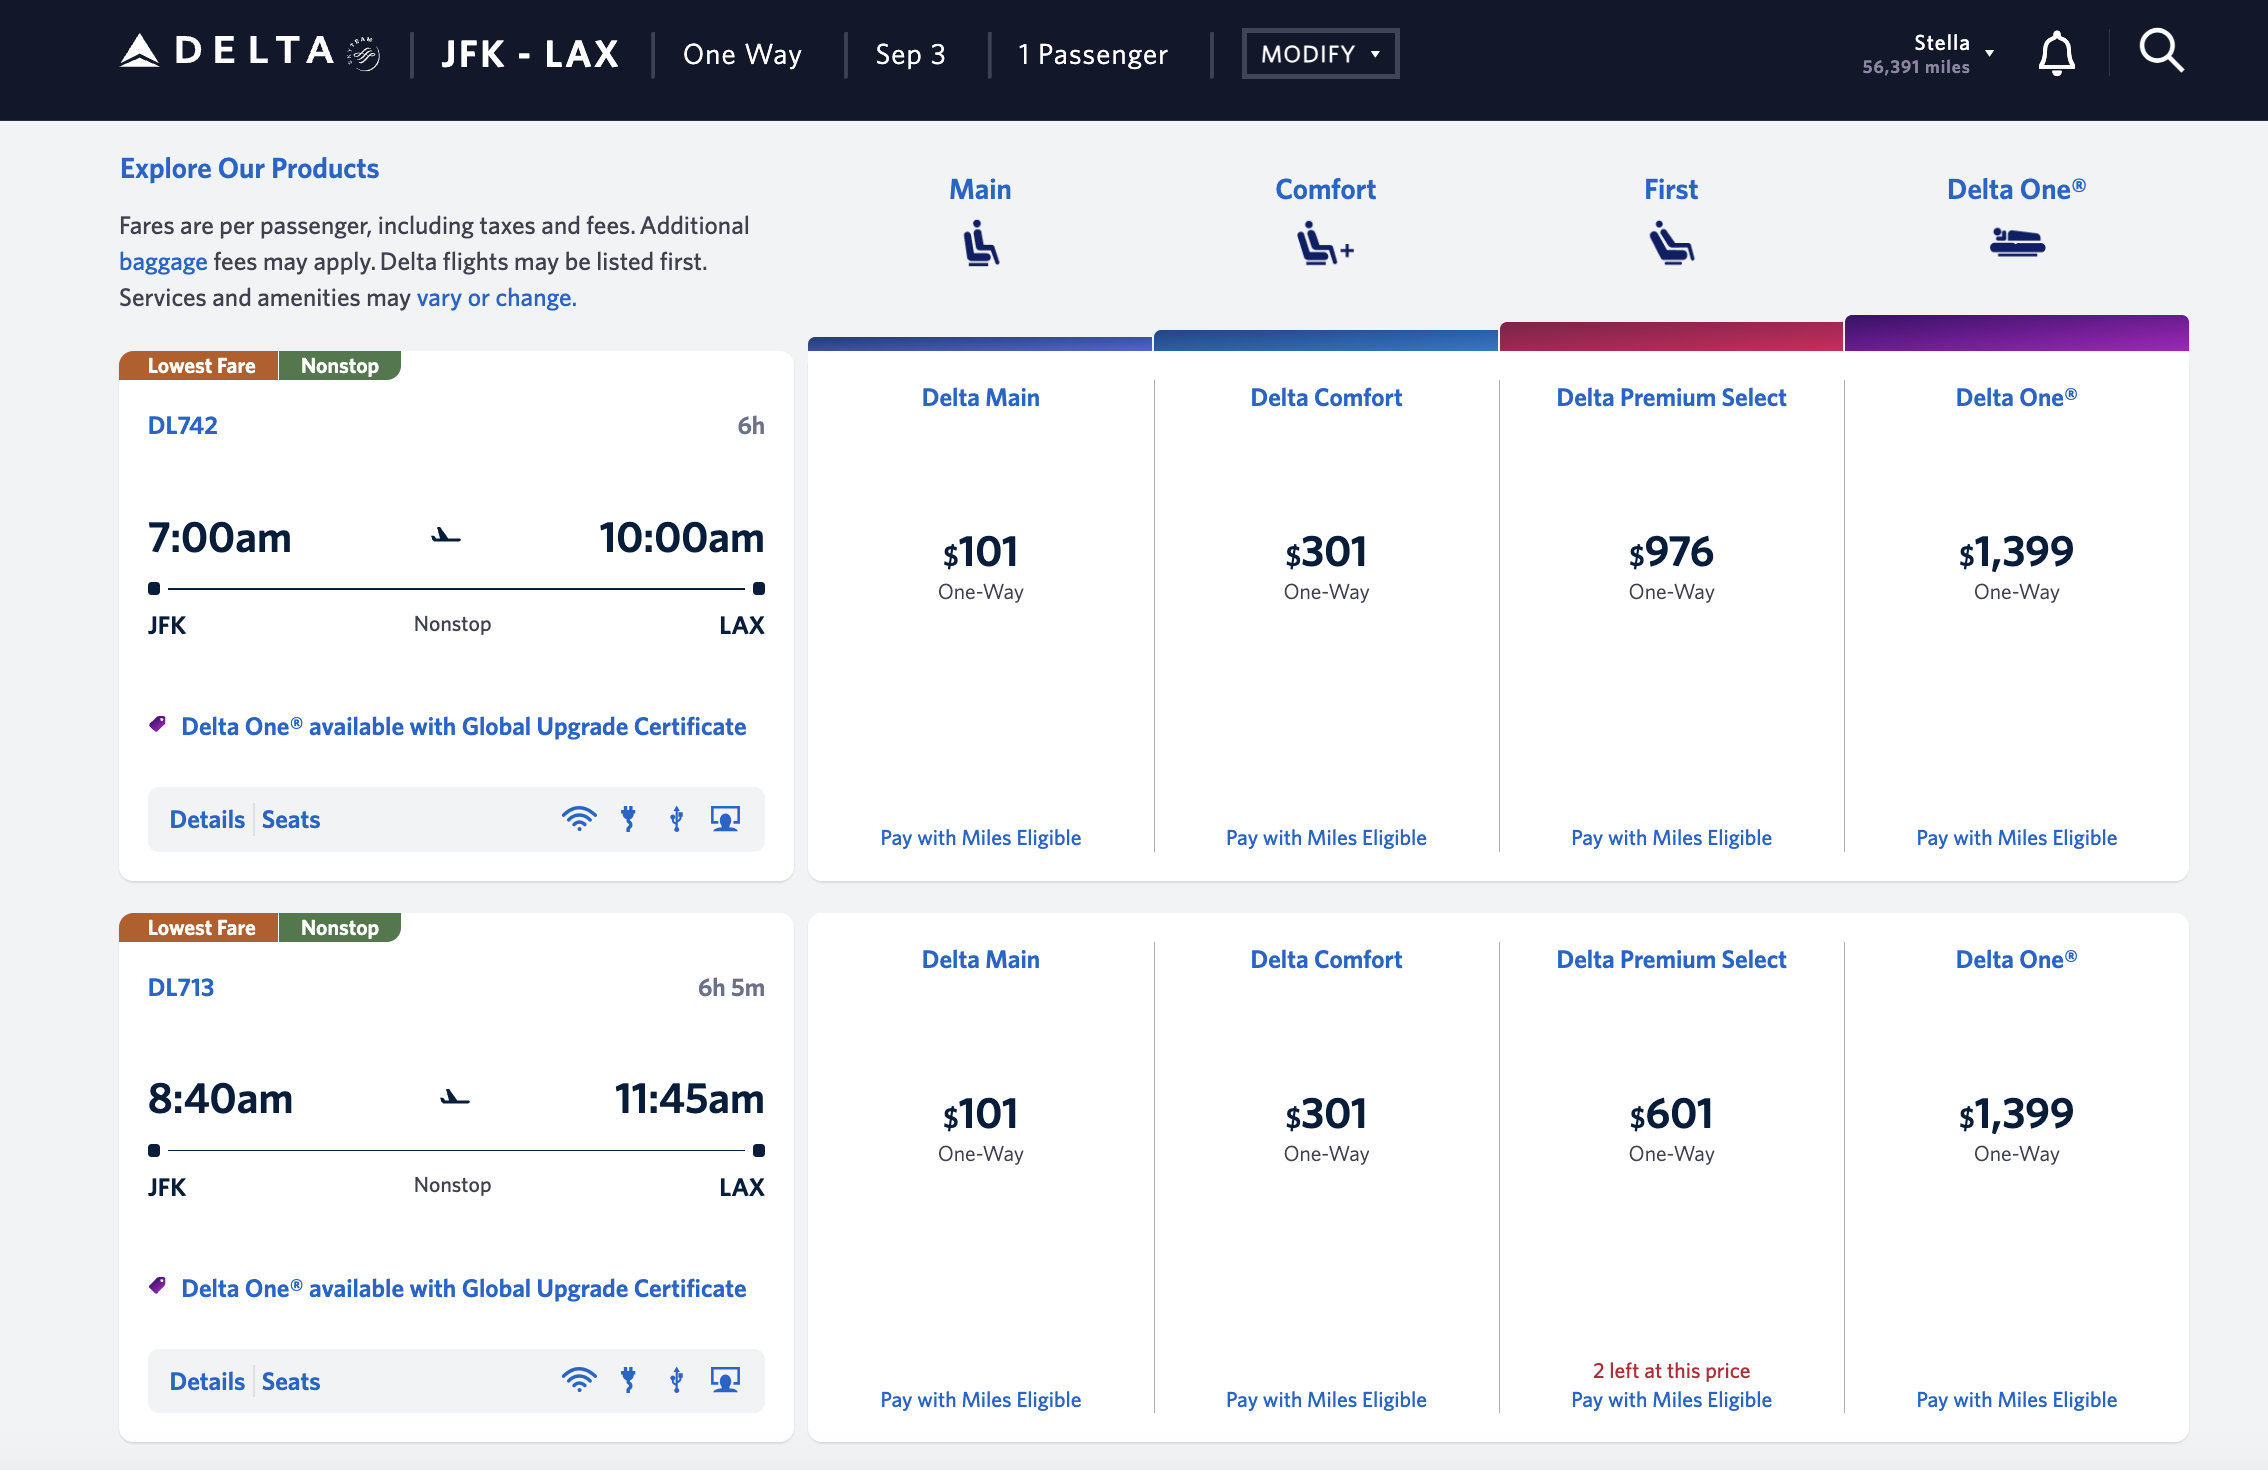Select the First product tab
2268x1470 pixels.
(x=1671, y=189)
